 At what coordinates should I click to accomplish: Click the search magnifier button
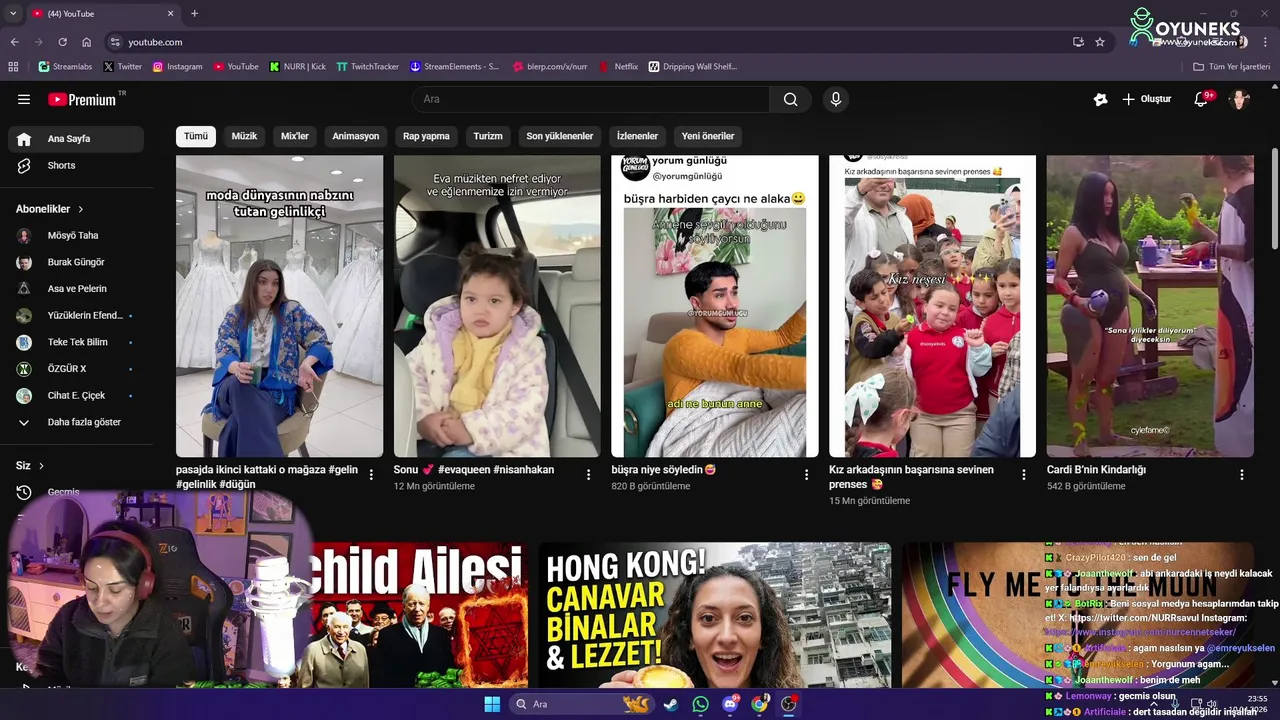pos(791,99)
